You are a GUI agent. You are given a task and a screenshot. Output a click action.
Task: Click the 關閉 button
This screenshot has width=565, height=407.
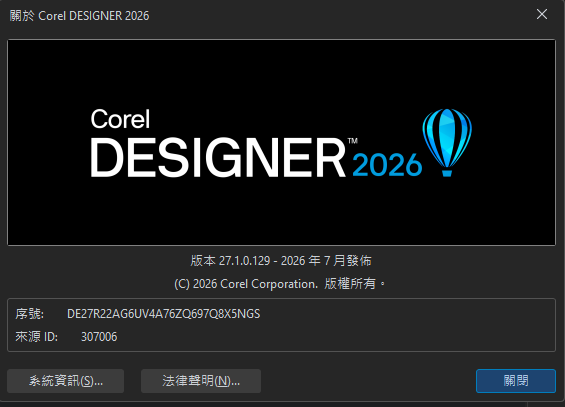pos(516,381)
